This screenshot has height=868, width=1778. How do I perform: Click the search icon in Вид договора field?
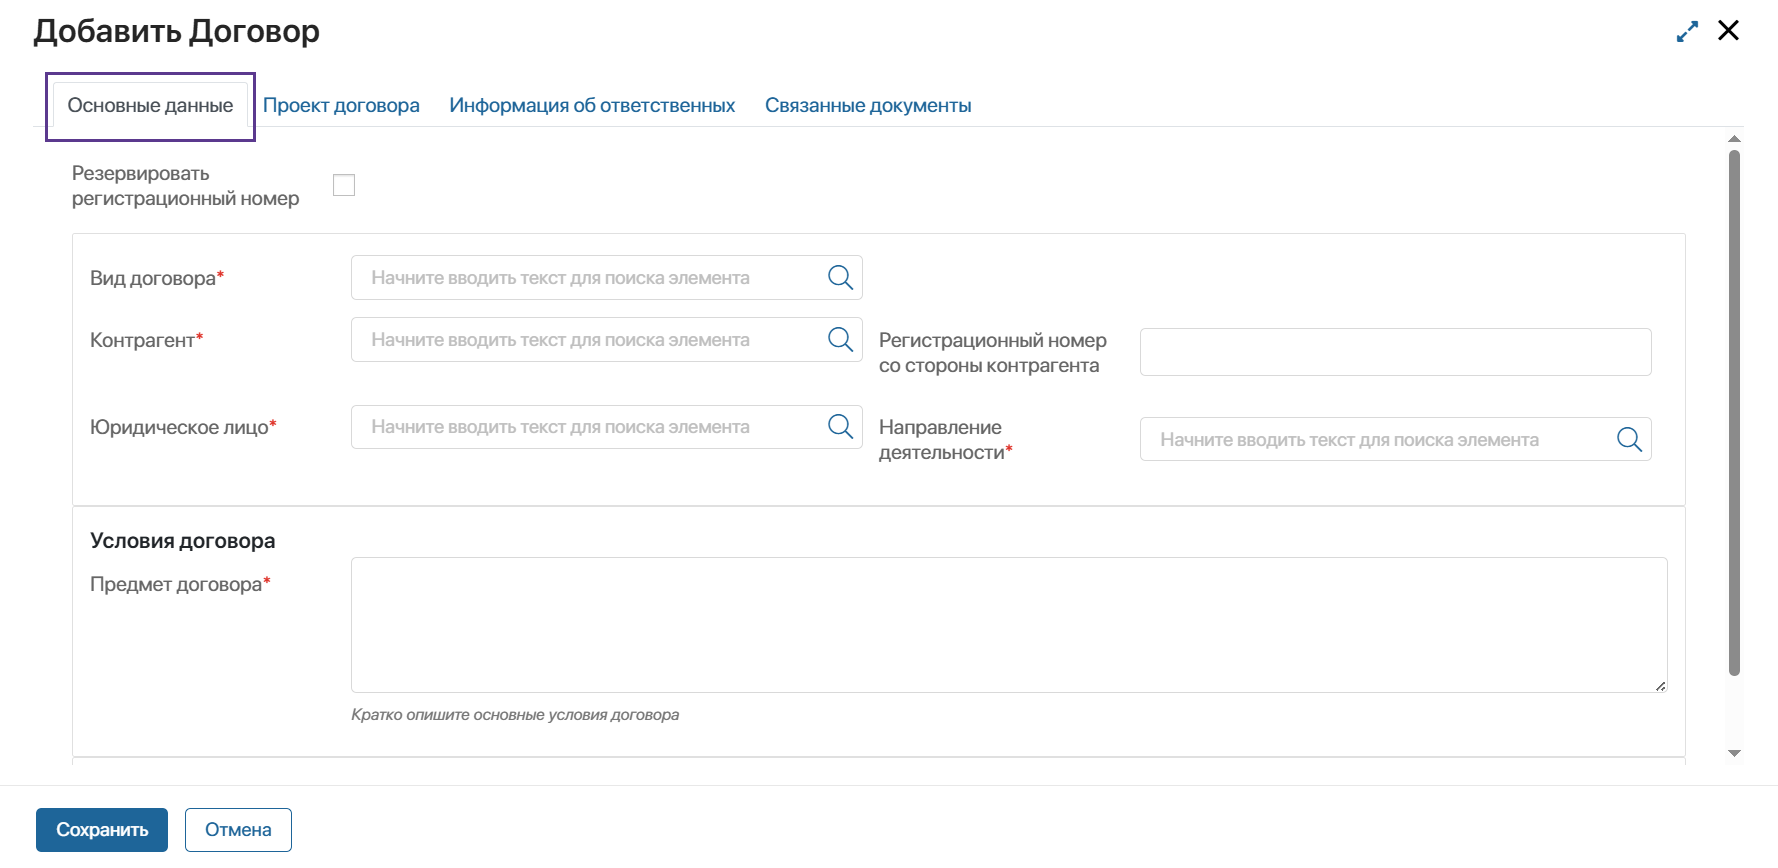[x=840, y=278]
